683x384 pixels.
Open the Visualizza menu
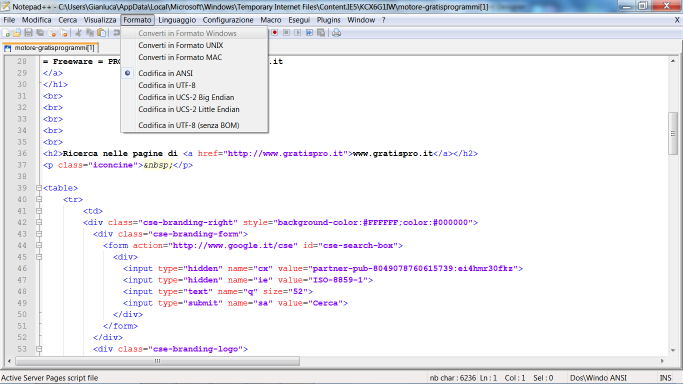pos(100,20)
